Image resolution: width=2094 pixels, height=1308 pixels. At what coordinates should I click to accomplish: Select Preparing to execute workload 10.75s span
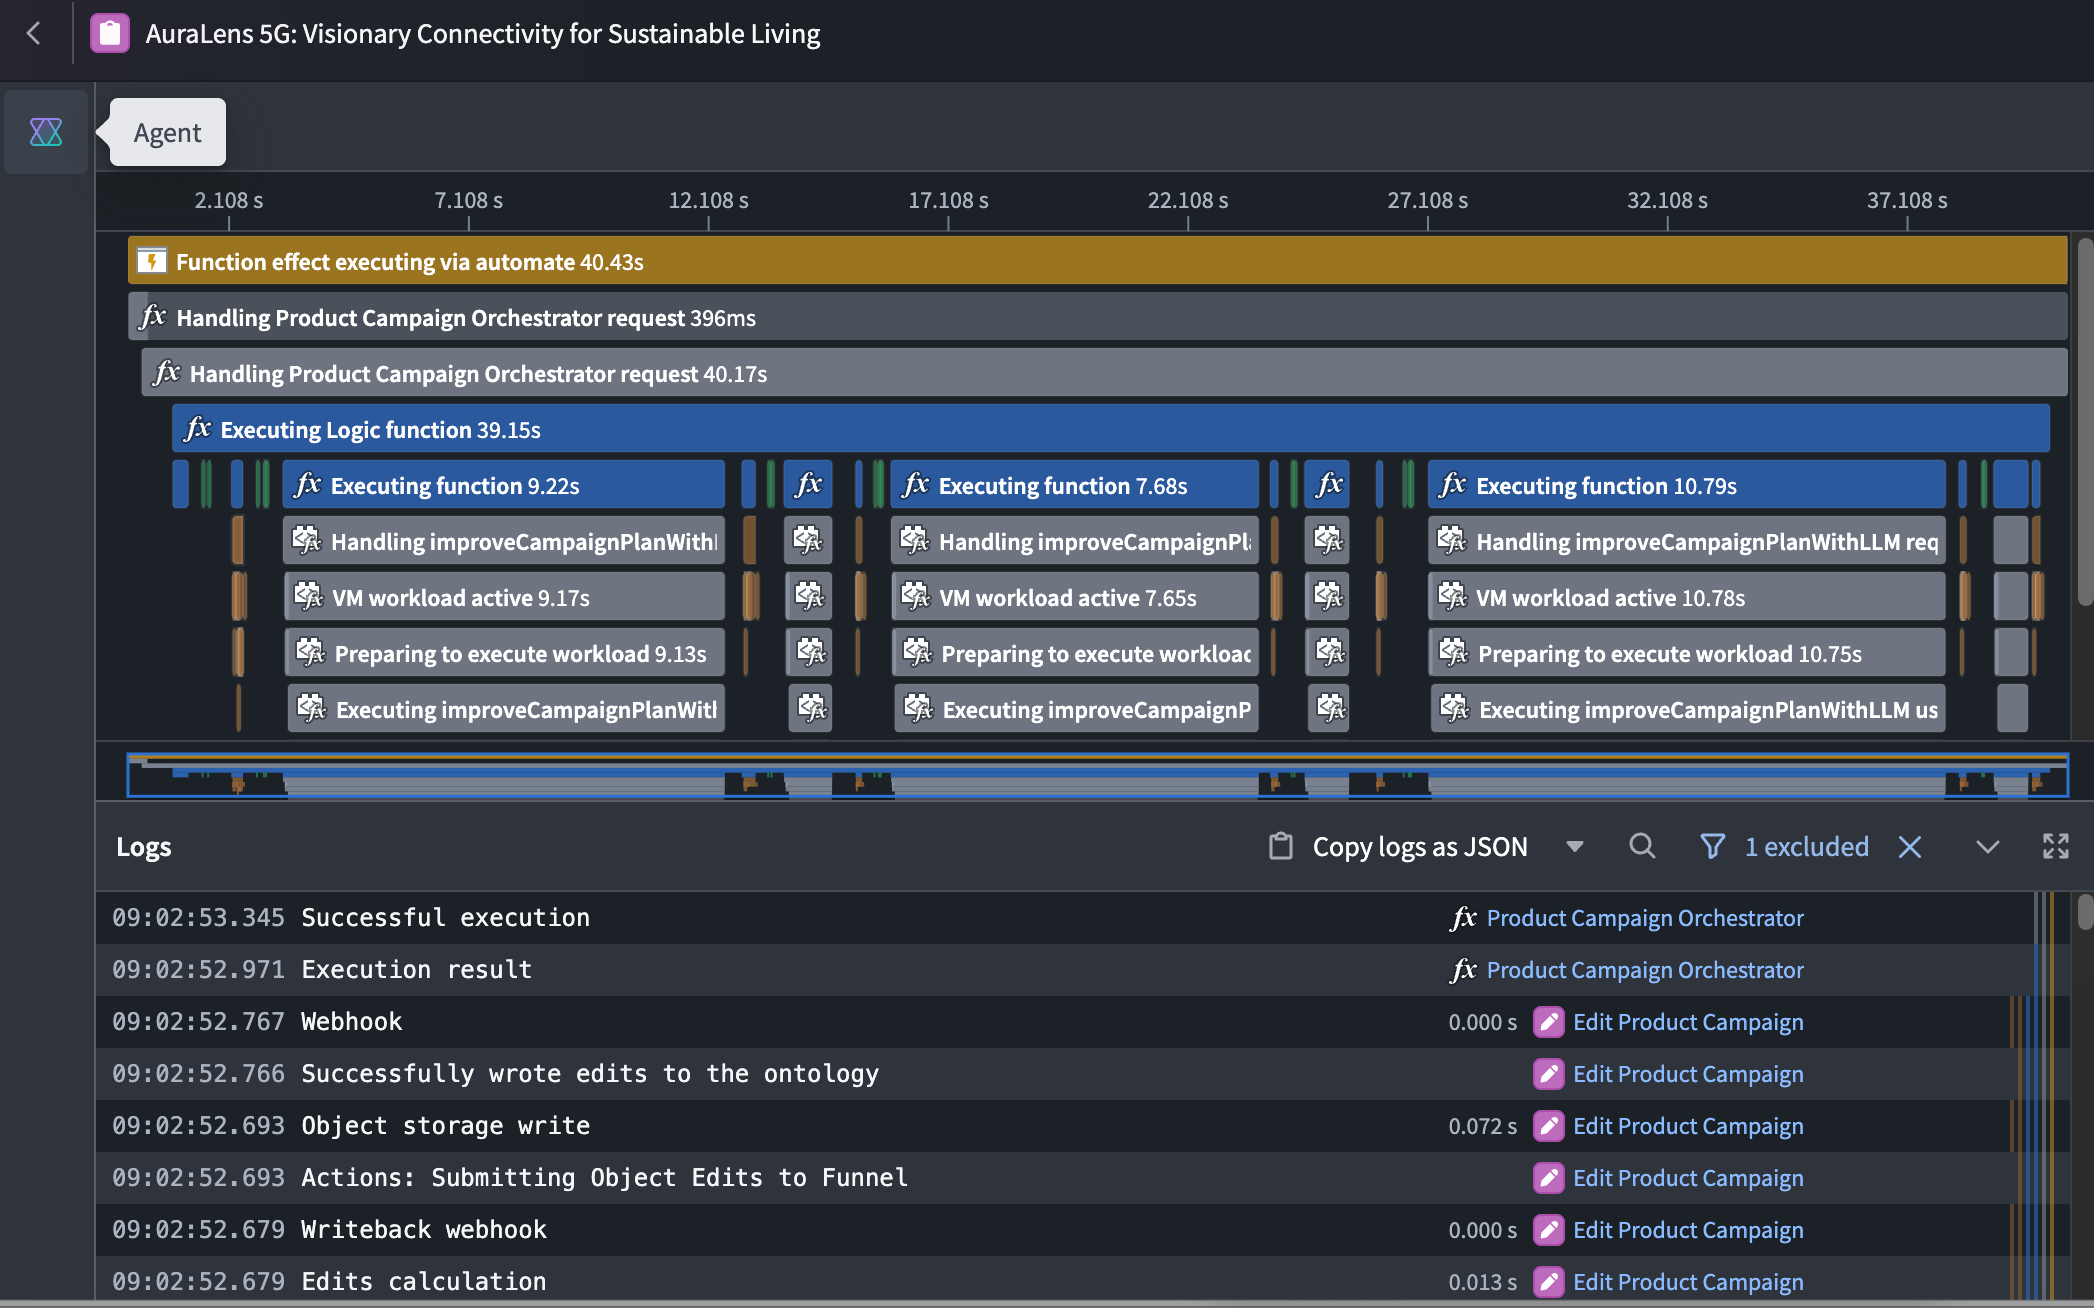pyautogui.click(x=1688, y=654)
